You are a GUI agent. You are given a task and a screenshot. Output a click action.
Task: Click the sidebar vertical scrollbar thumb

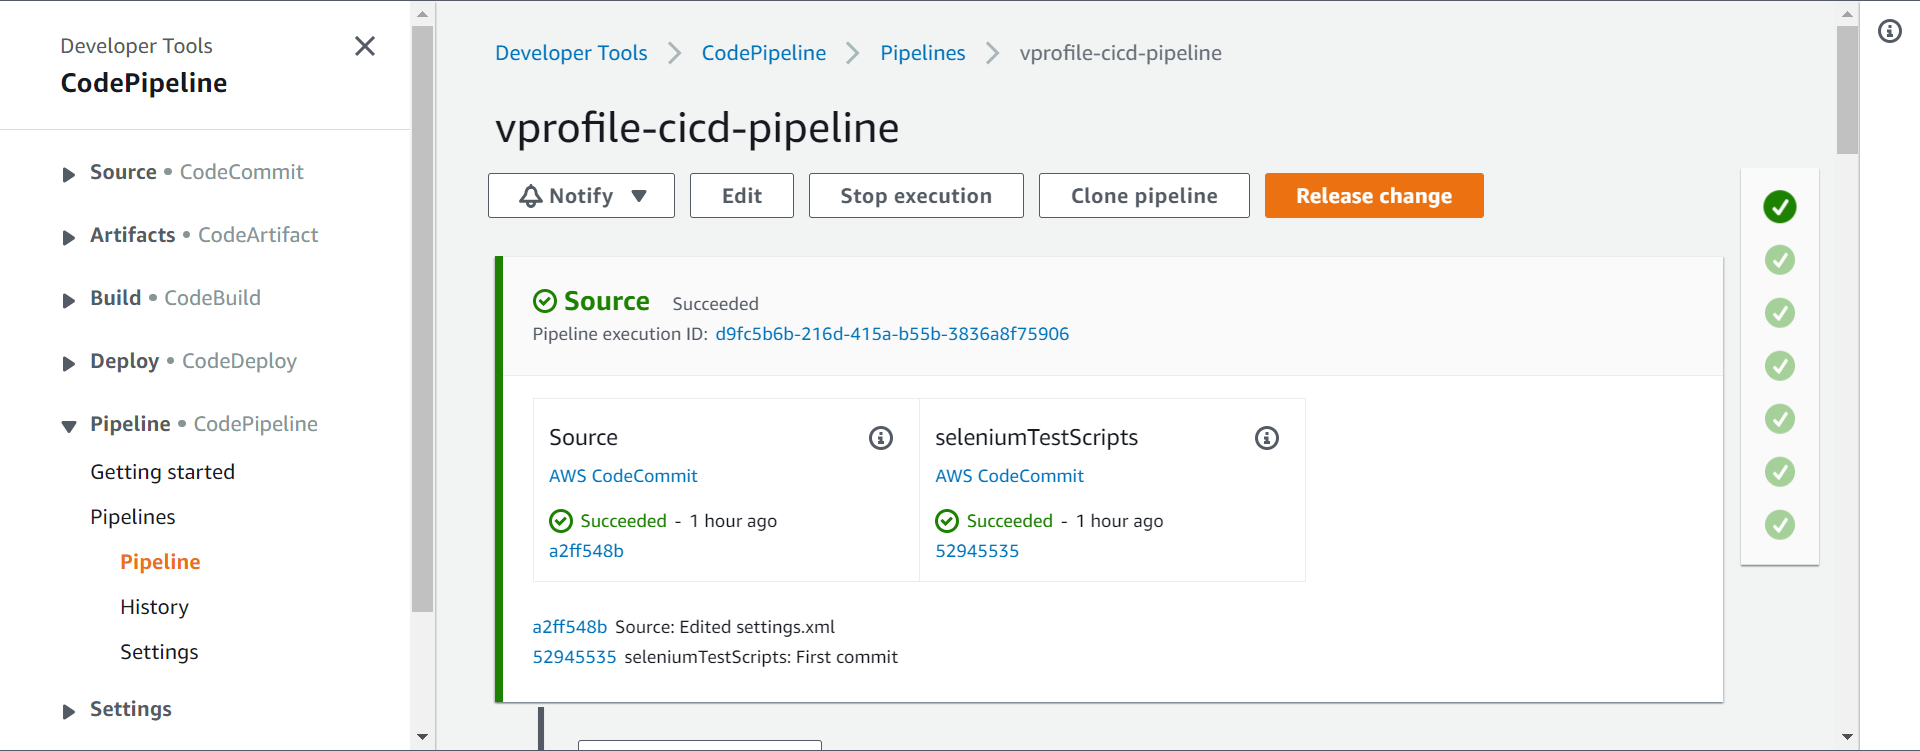[422, 318]
